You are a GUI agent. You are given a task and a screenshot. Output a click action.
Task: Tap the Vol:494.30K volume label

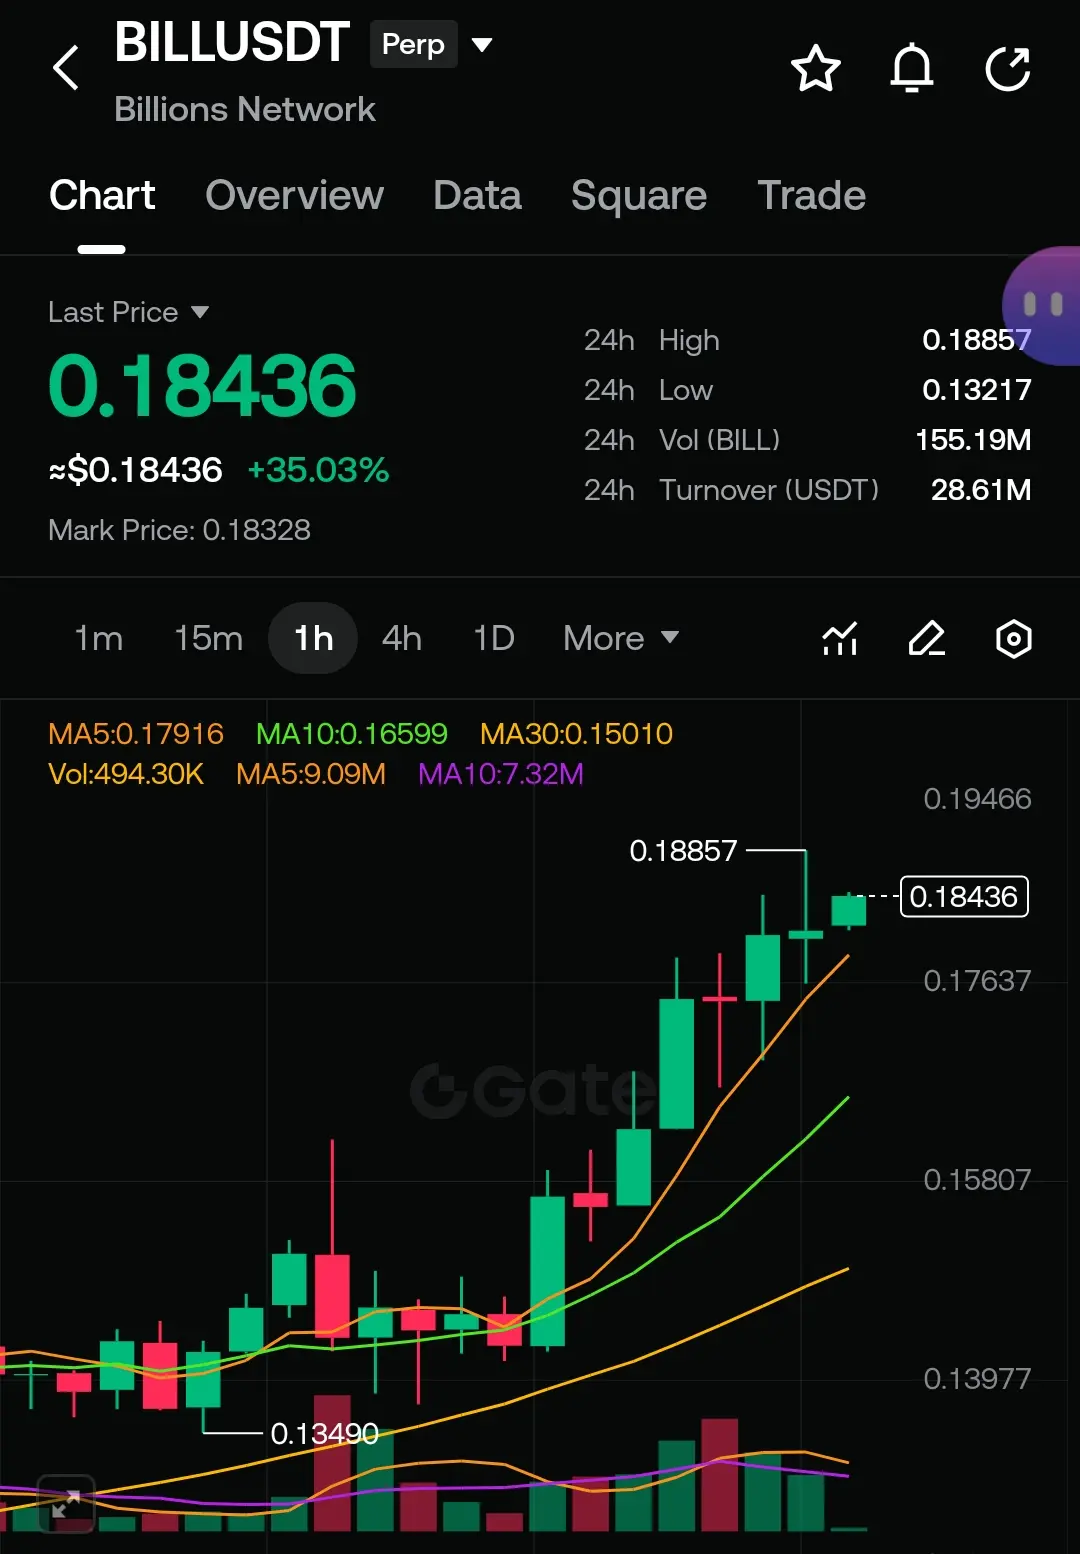126,774
